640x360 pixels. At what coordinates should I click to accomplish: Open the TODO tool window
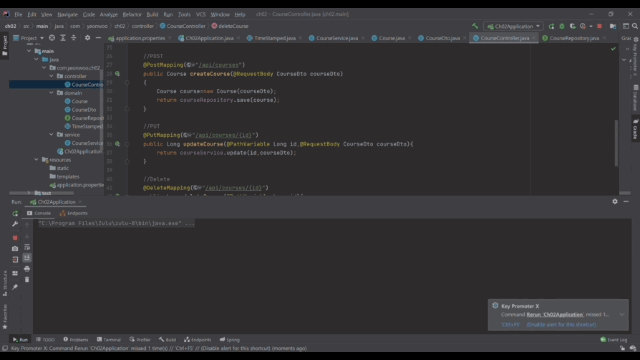point(45,340)
